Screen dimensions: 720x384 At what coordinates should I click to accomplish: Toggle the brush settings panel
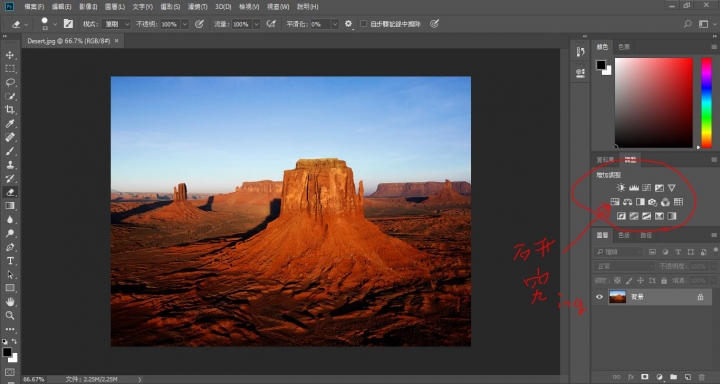coord(68,24)
